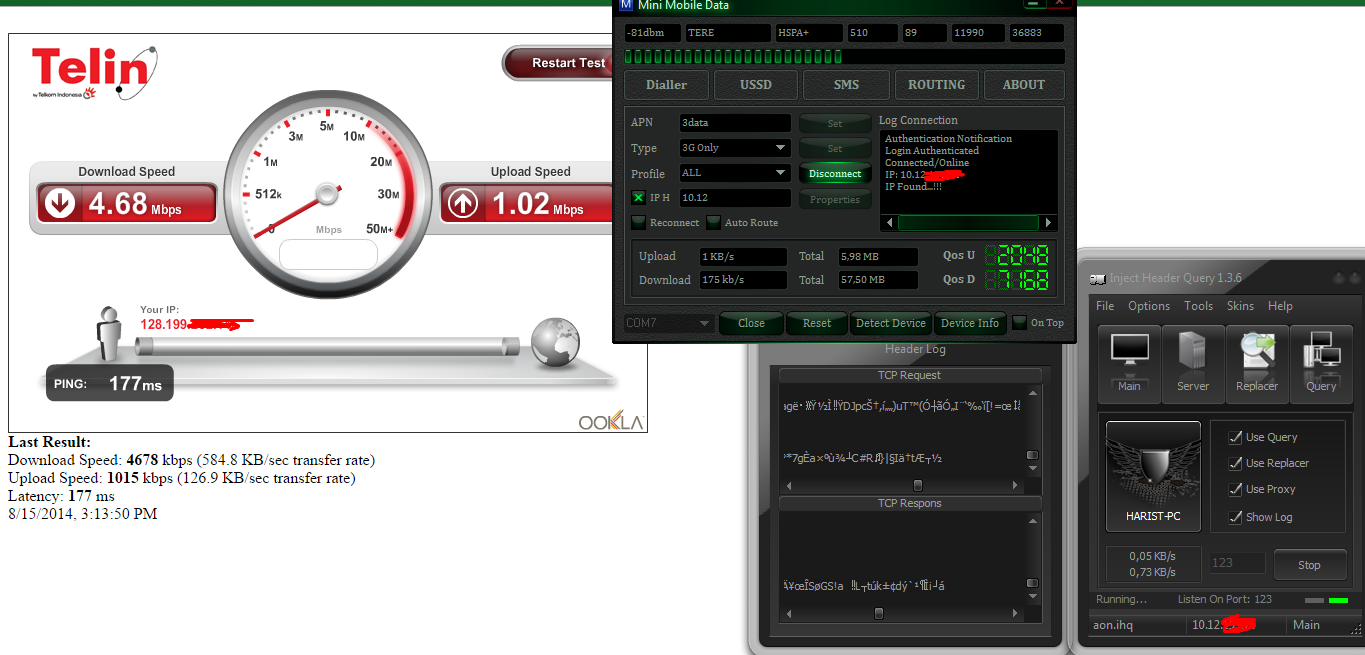Open the Options menu

click(x=1148, y=306)
